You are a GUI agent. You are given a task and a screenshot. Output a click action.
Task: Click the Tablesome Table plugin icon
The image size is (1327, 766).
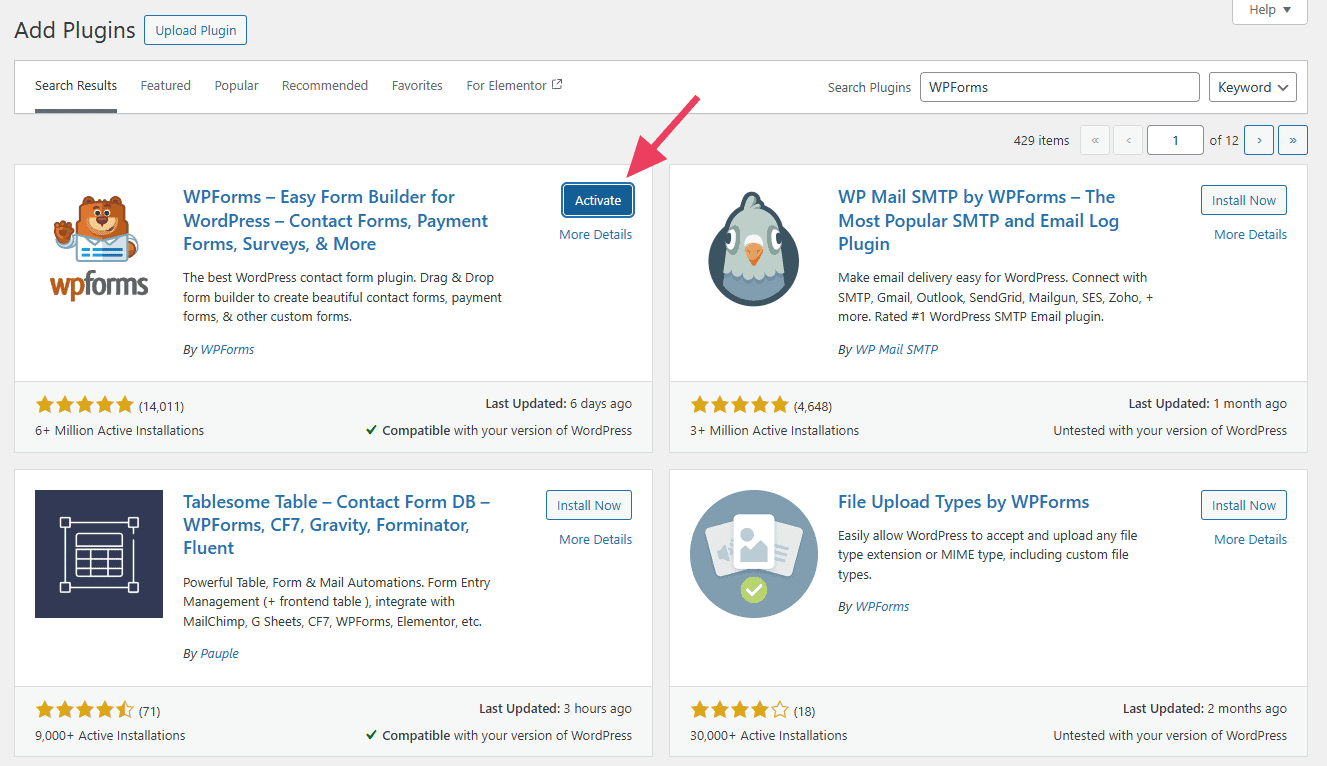[99, 554]
